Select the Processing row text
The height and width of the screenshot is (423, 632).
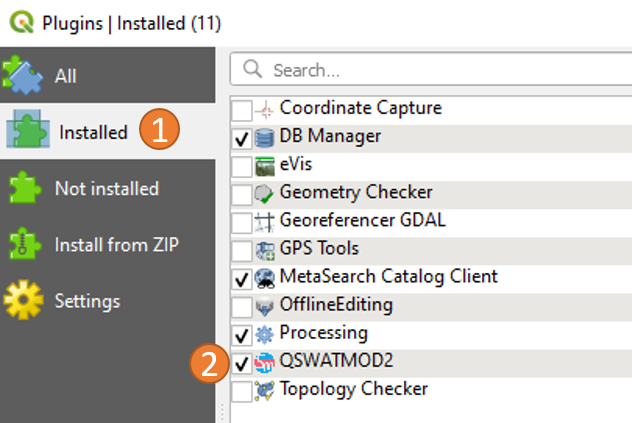(324, 333)
